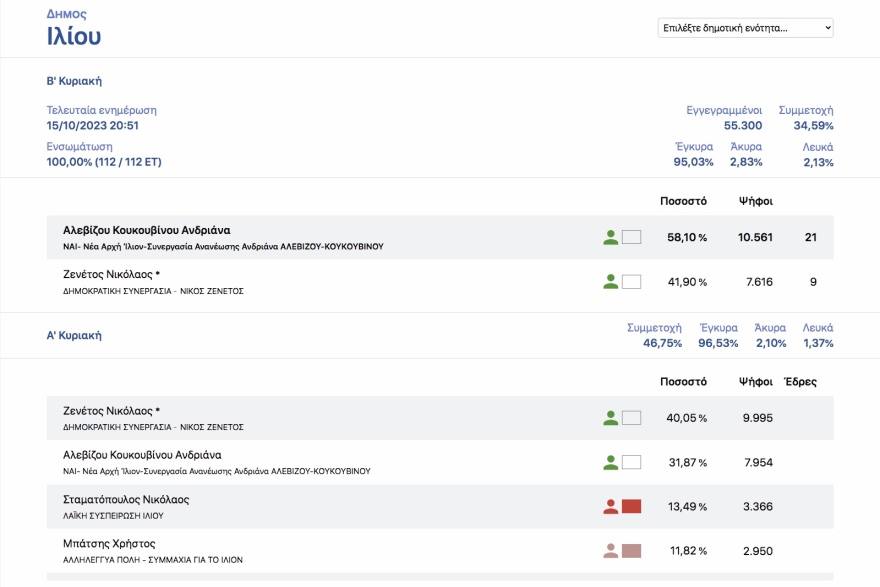Click the 'Ιλίου' municipality title
The width and height of the screenshot is (880, 587).
point(74,37)
